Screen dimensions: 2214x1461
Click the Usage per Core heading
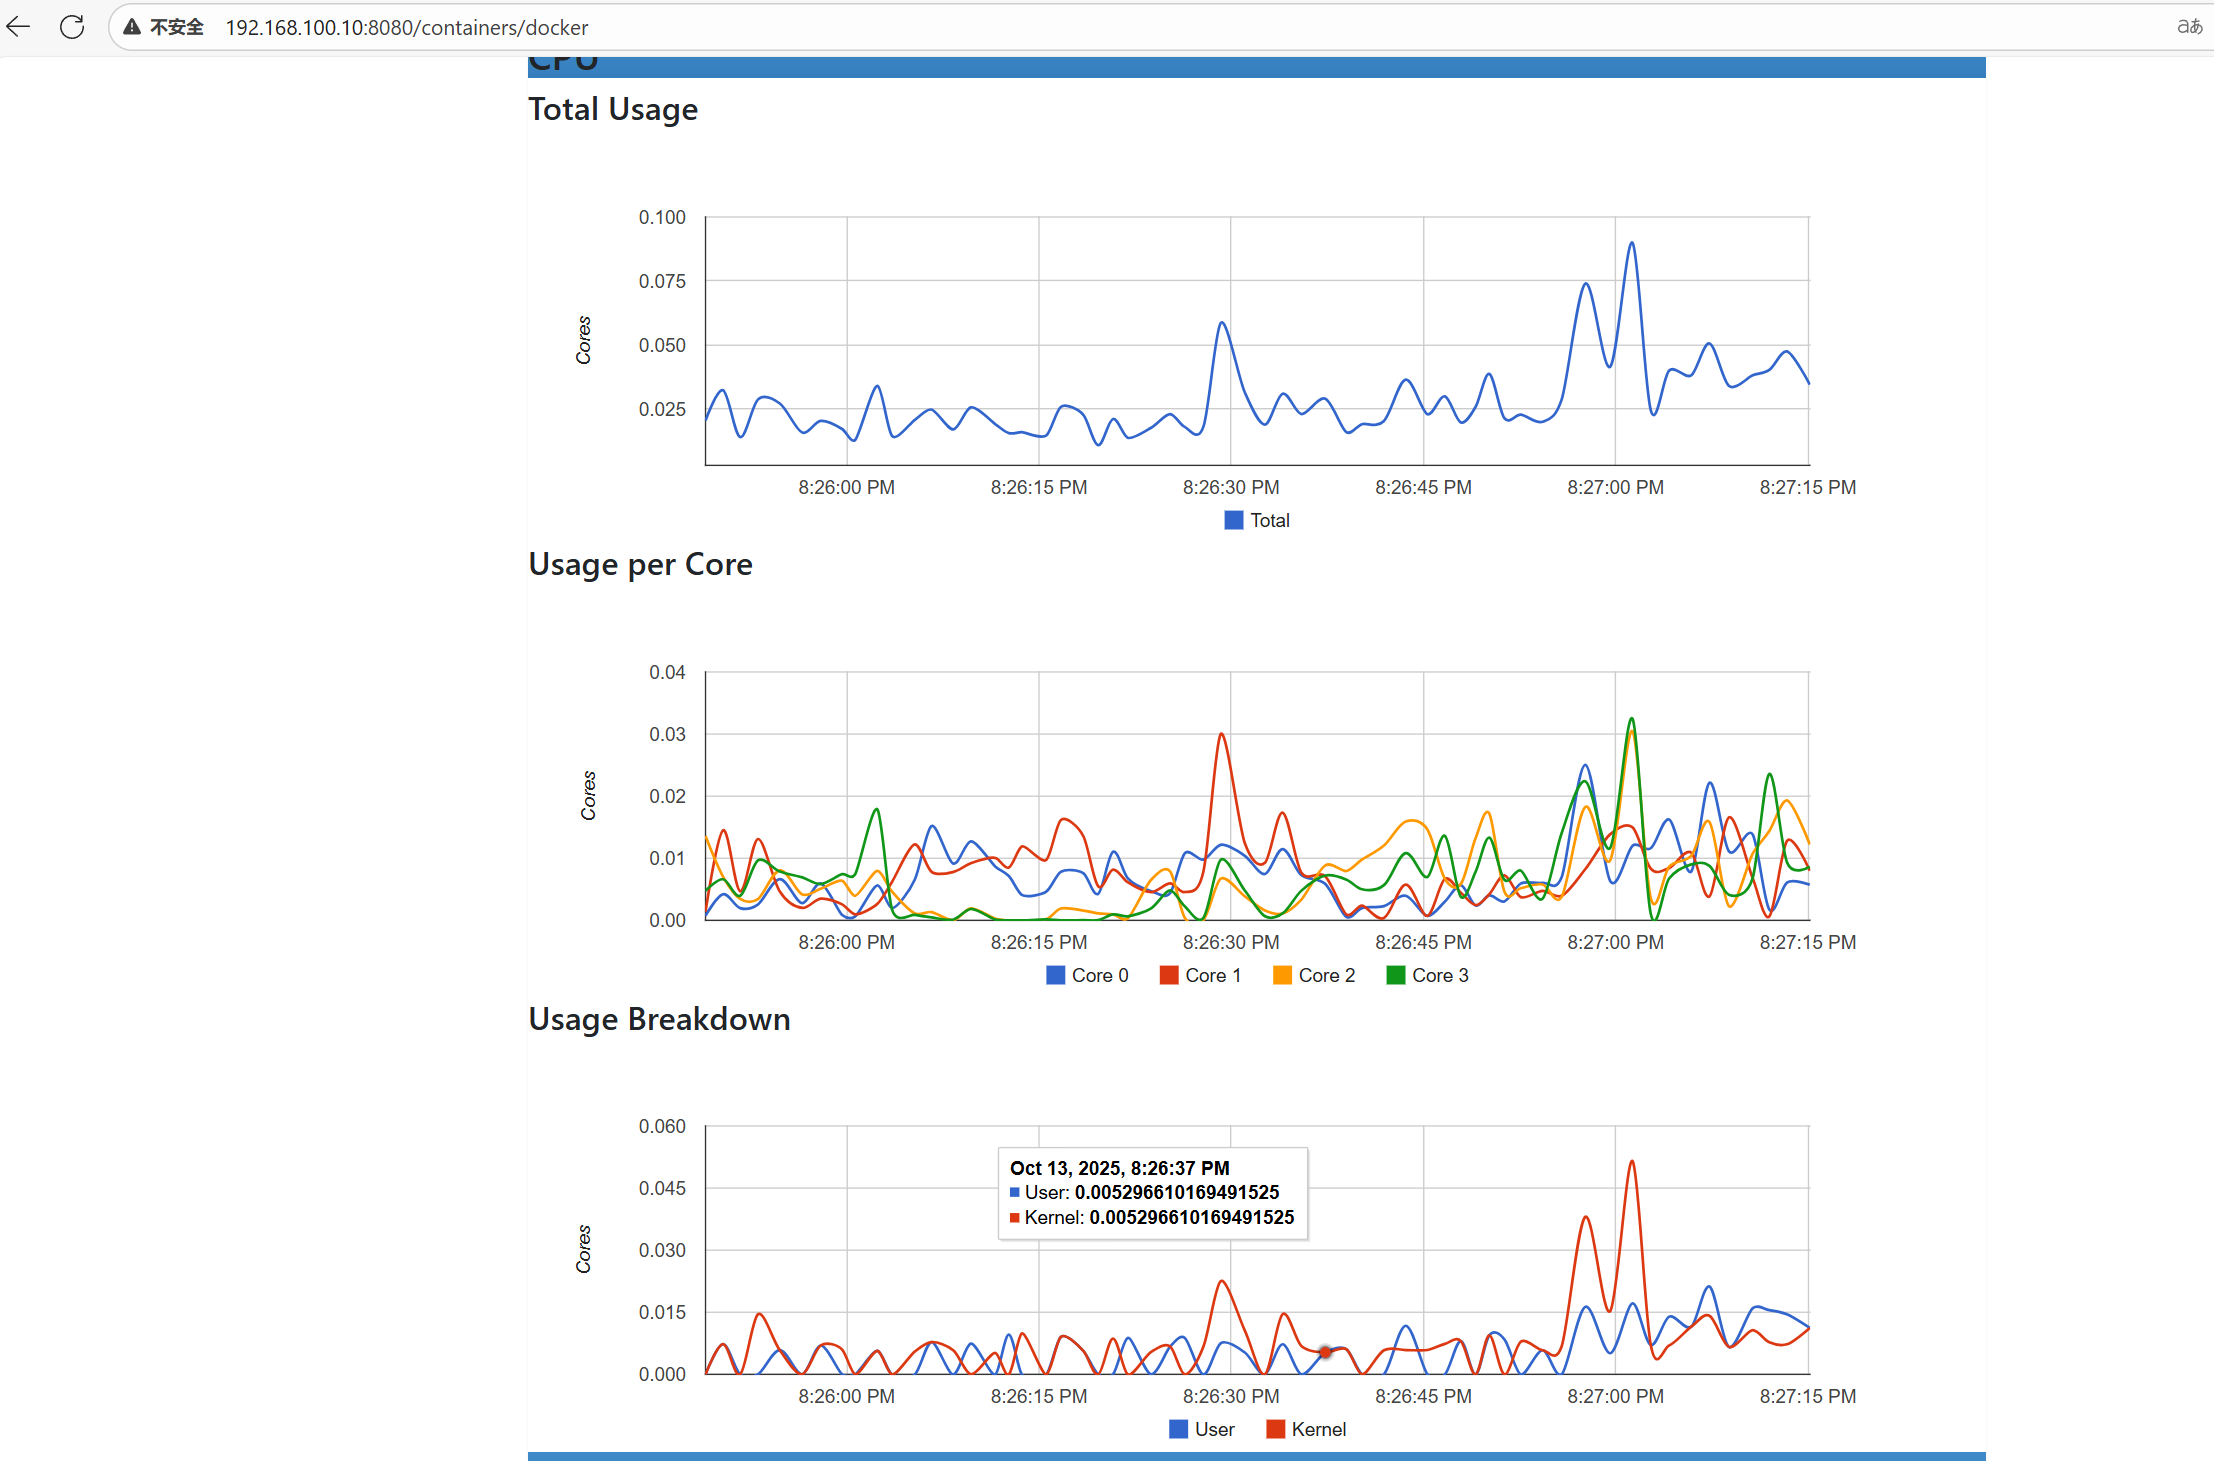[640, 564]
